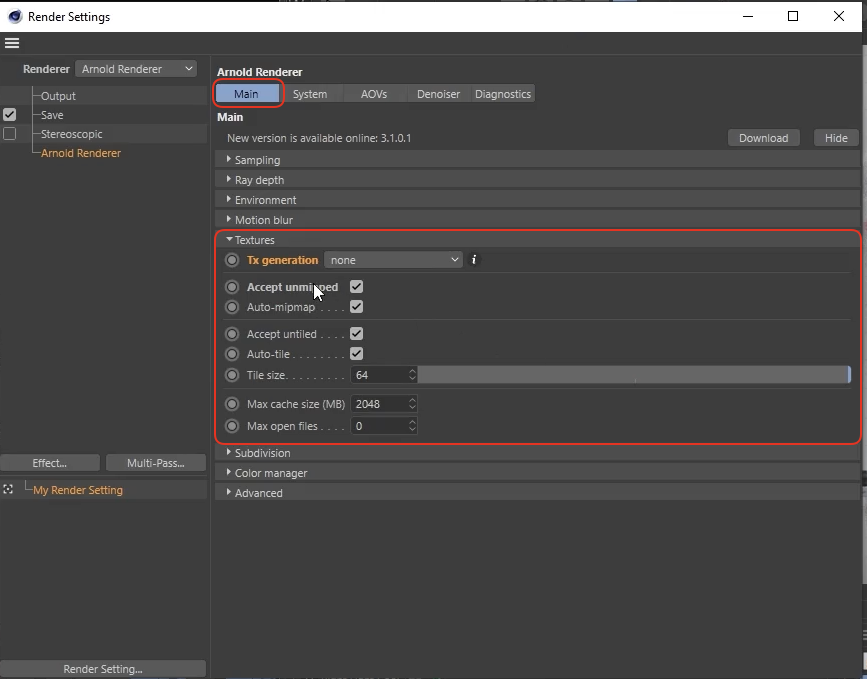Click the 'New version is available online' text
867x679 pixels.
319,138
